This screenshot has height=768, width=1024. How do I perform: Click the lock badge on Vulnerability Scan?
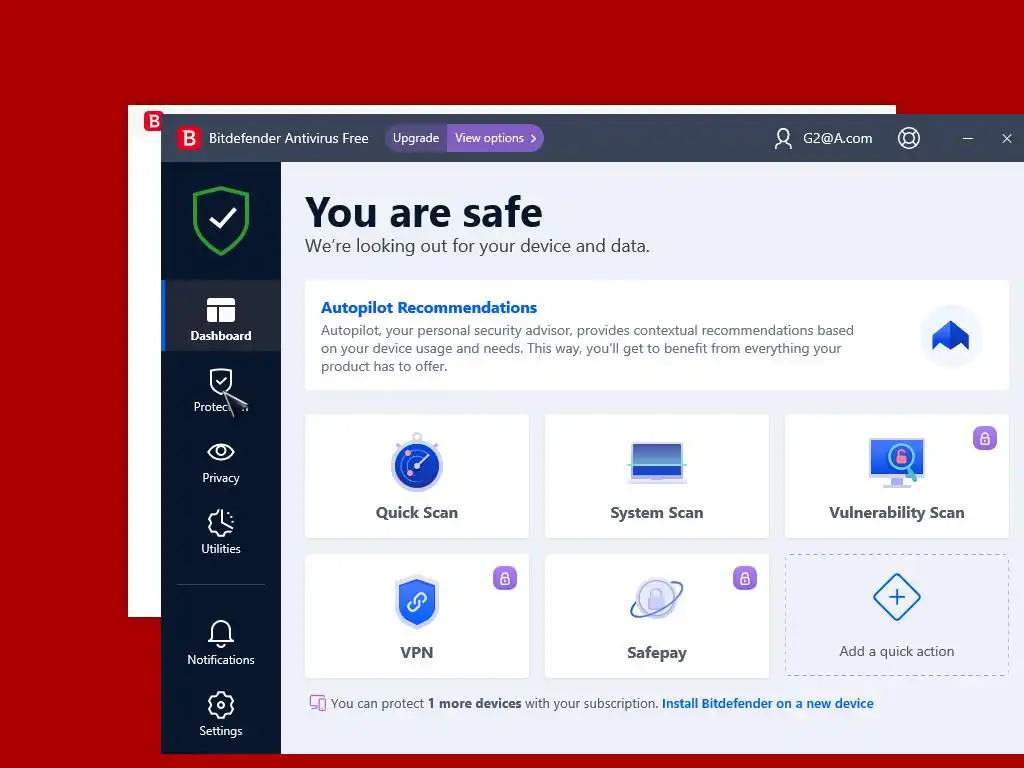click(985, 438)
